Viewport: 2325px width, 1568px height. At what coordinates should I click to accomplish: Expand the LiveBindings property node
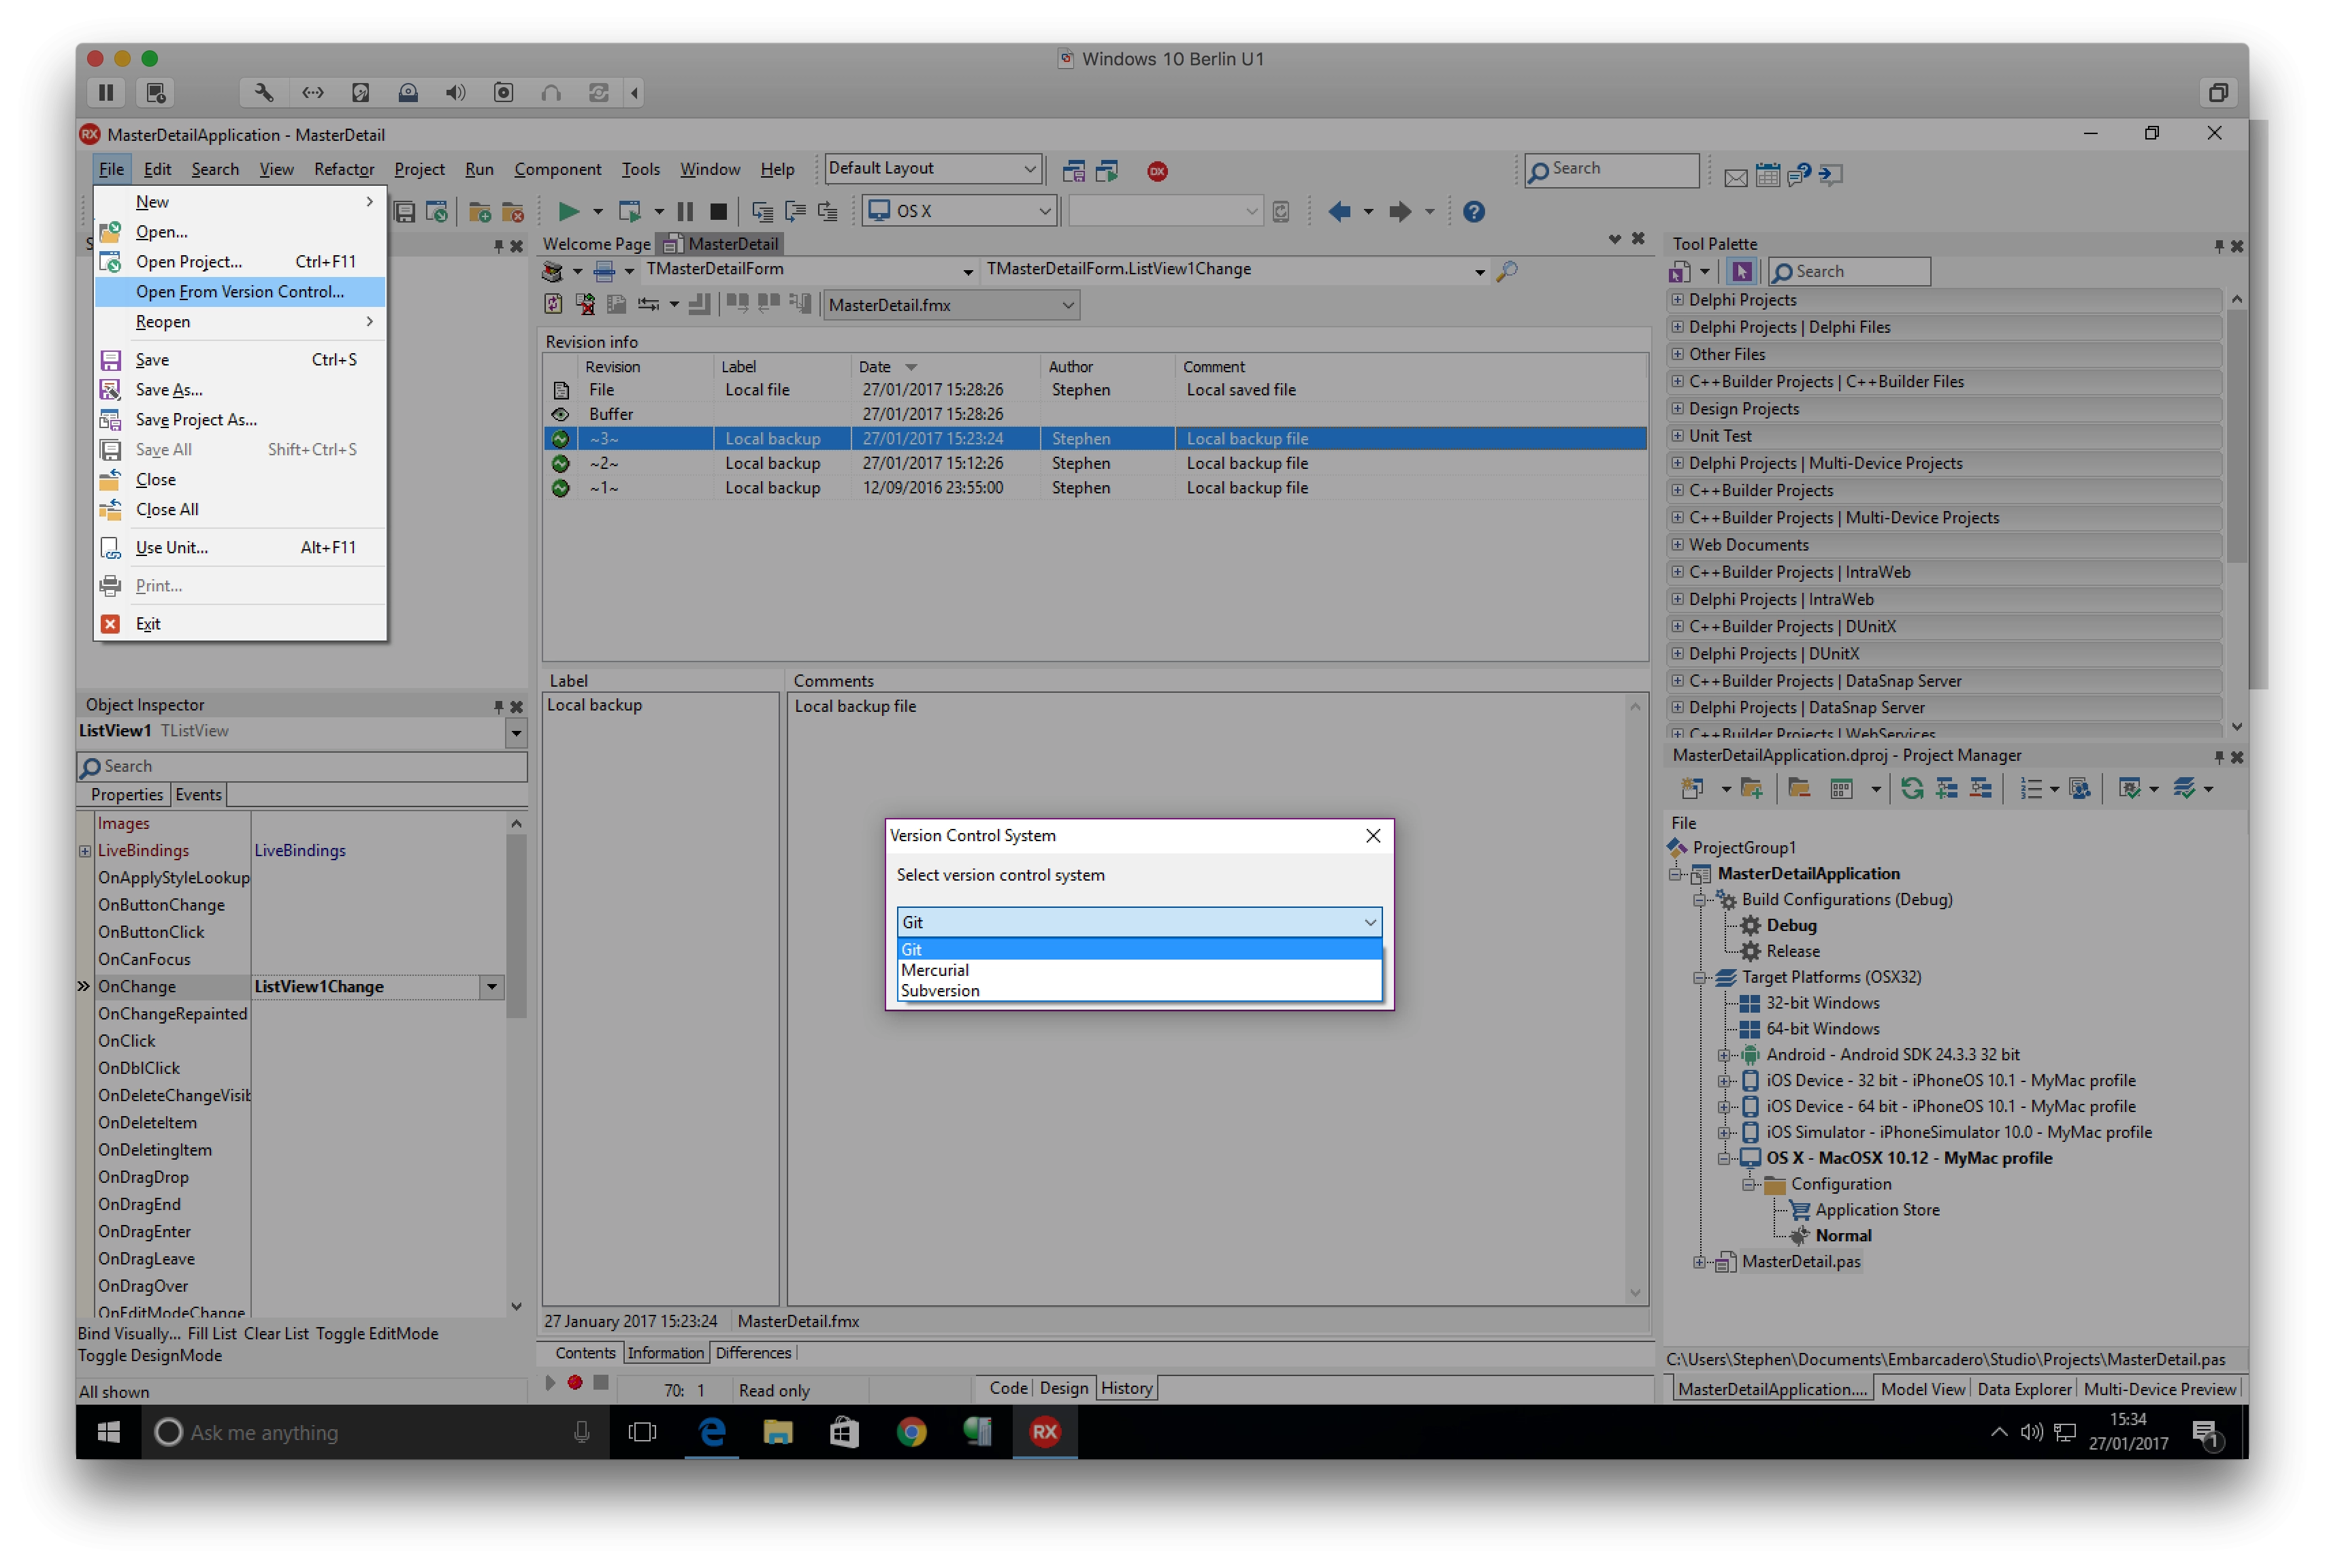coord(85,851)
